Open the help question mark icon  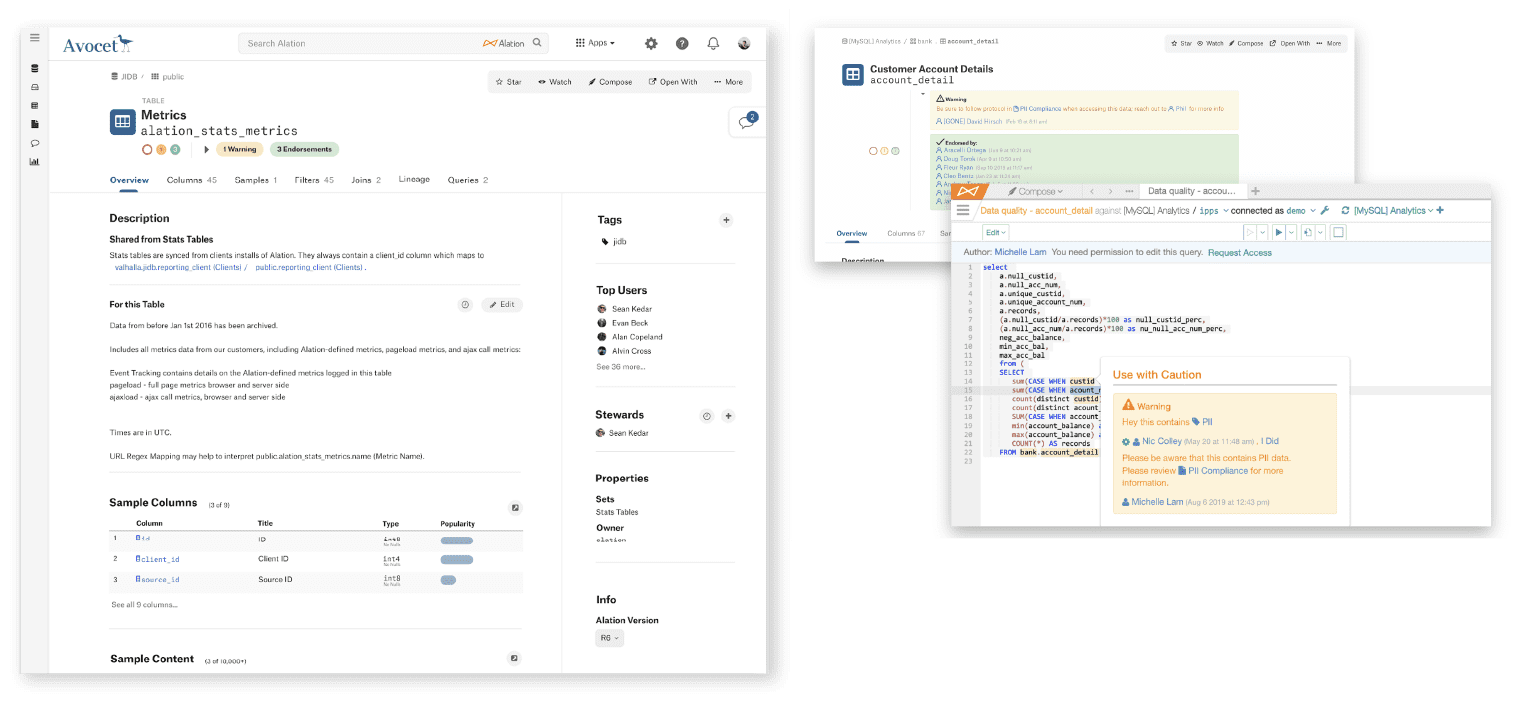682,43
